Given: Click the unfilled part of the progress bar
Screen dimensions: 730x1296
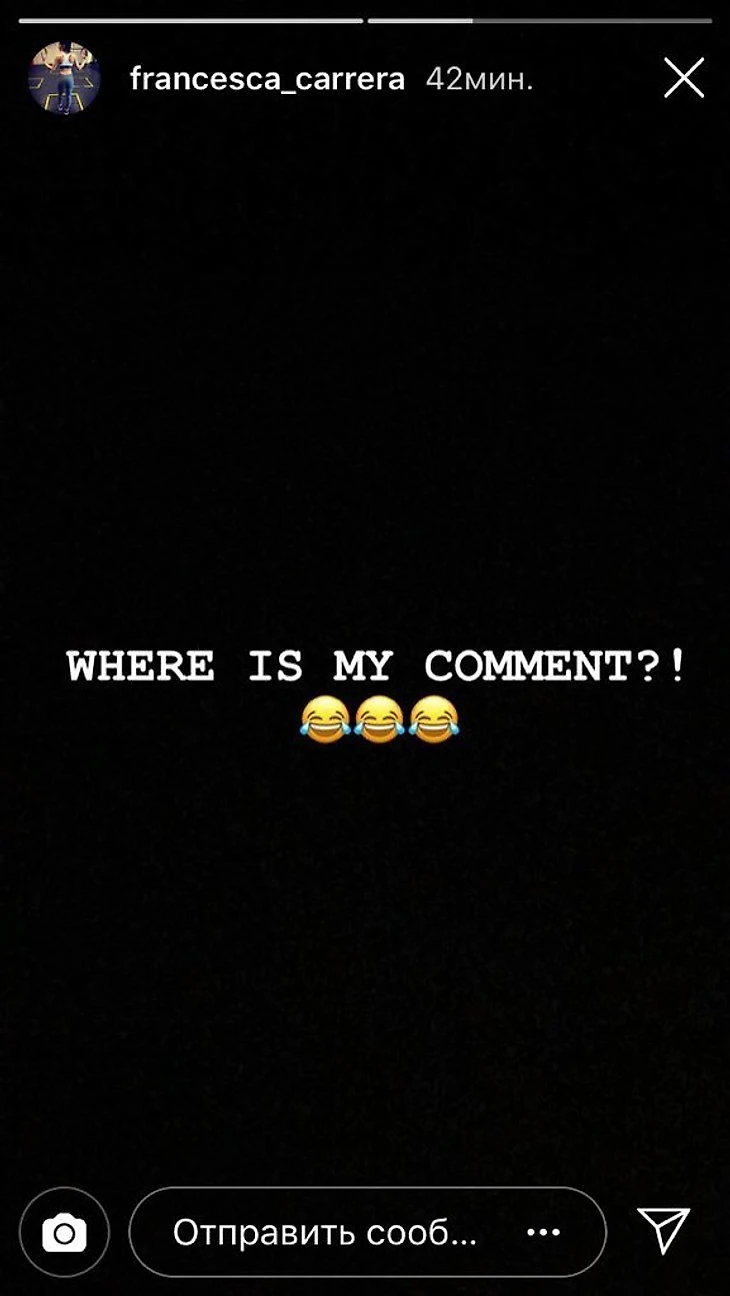Looking at the screenshot, I should [x=593, y=20].
